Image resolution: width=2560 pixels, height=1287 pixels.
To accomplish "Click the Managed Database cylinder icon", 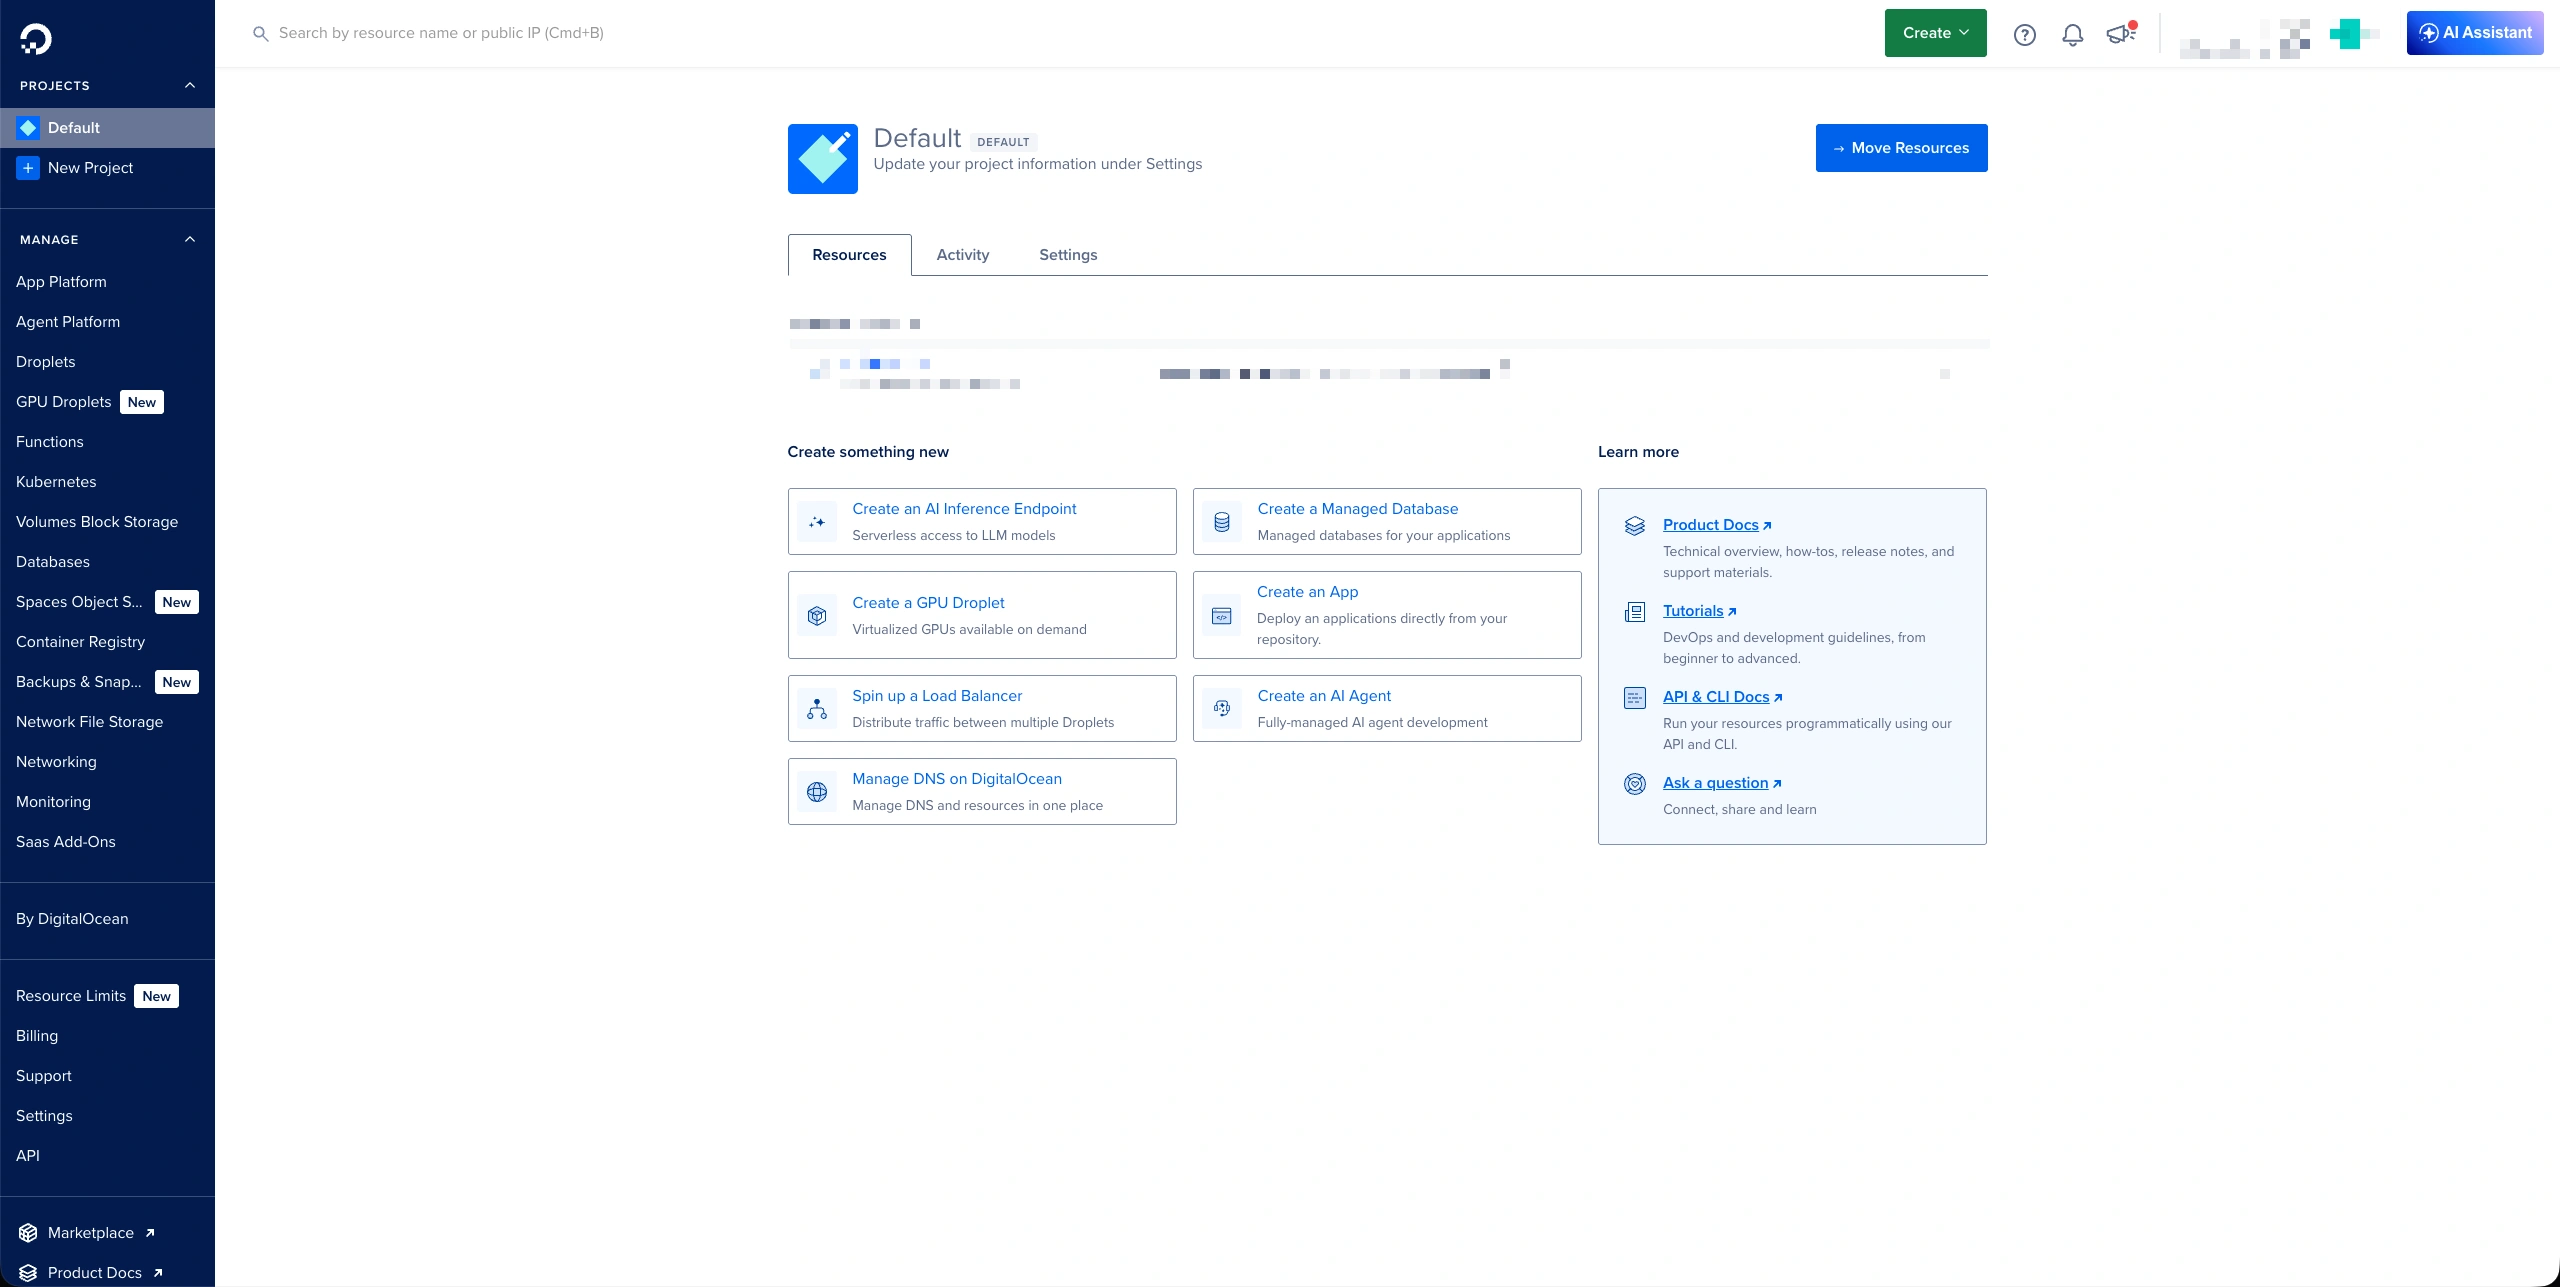I will (1222, 522).
